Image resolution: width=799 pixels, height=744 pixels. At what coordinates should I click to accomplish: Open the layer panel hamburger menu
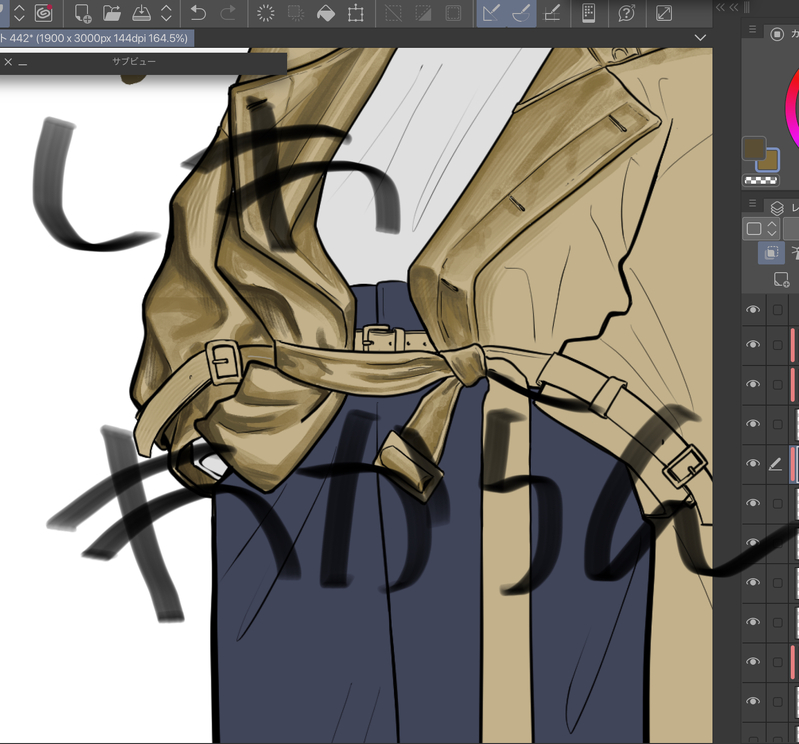(753, 204)
